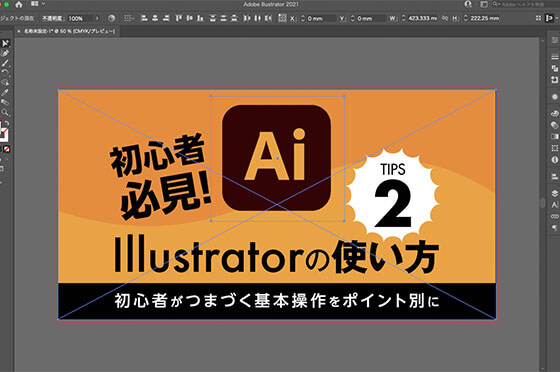Open the Pathfinder panel icon in right dock
Viewport: 560px width, 372px height.
click(555, 68)
